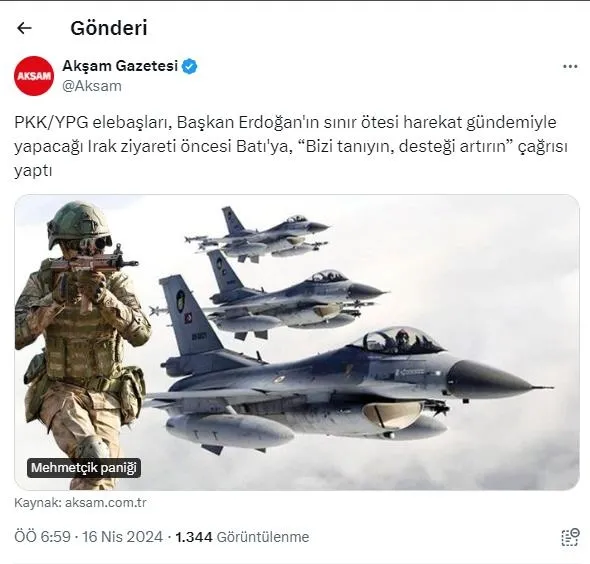
Task: Click the topmost F-16 jet in the photo
Action: coord(260,235)
